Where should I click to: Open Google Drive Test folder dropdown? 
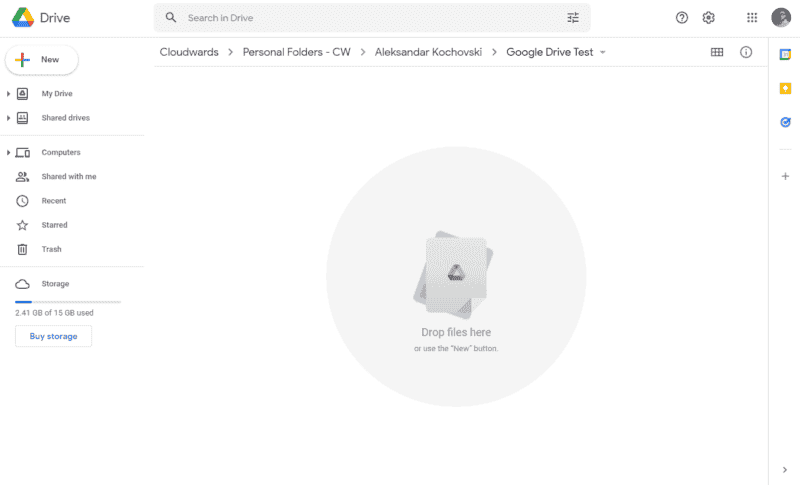(603, 53)
